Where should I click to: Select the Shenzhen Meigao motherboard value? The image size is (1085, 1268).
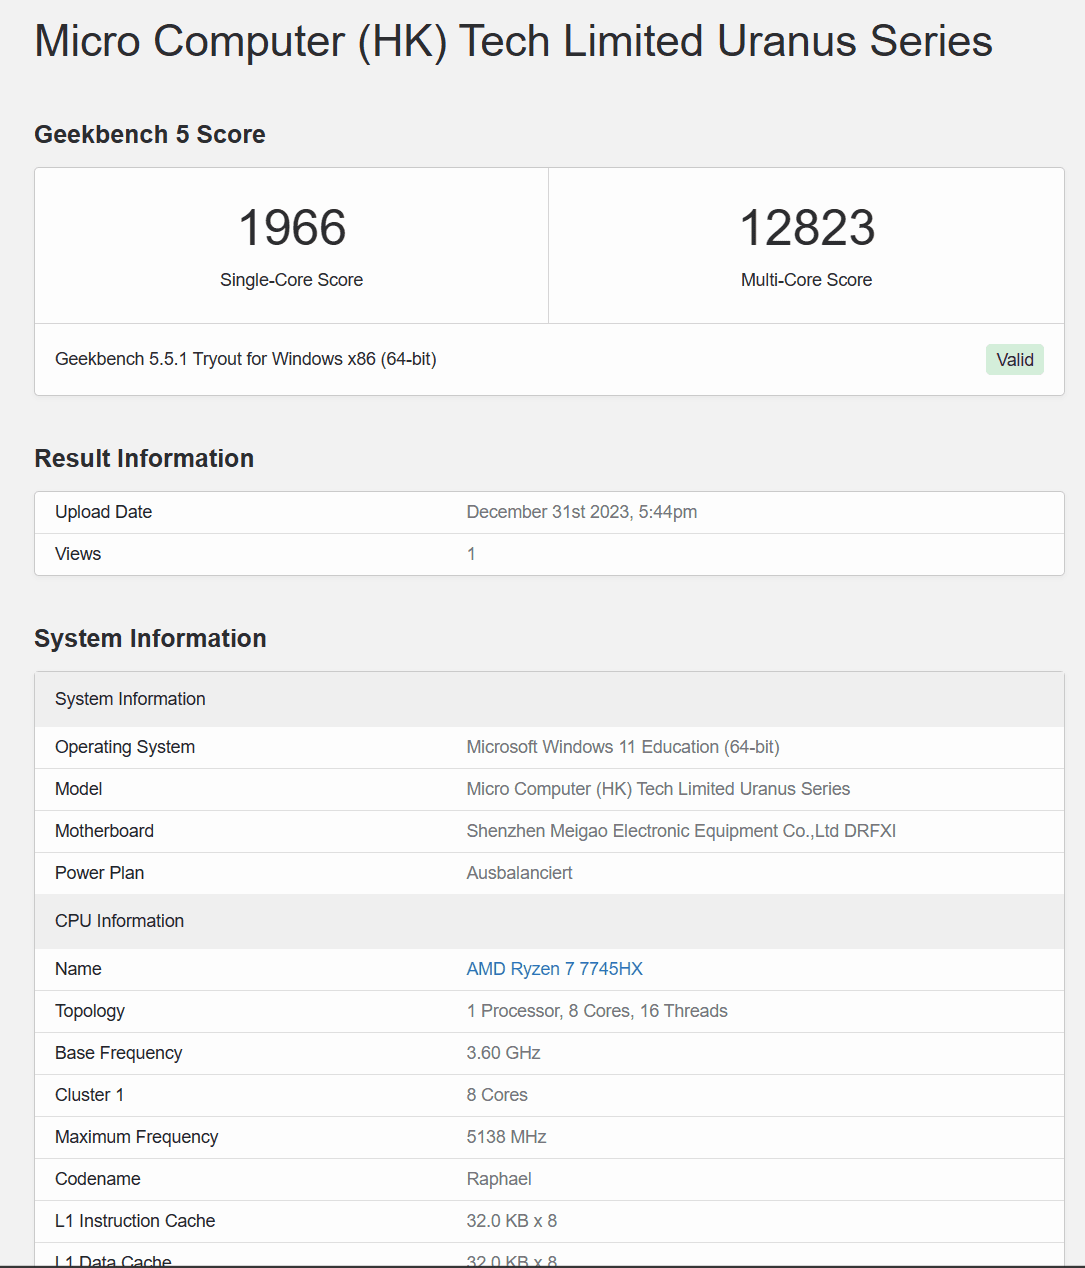pyautogui.click(x=681, y=831)
